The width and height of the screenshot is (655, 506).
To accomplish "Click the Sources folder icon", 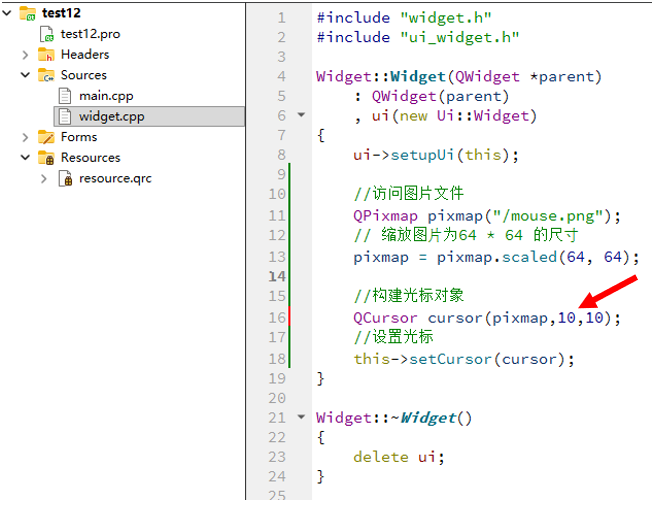I will tap(46, 75).
